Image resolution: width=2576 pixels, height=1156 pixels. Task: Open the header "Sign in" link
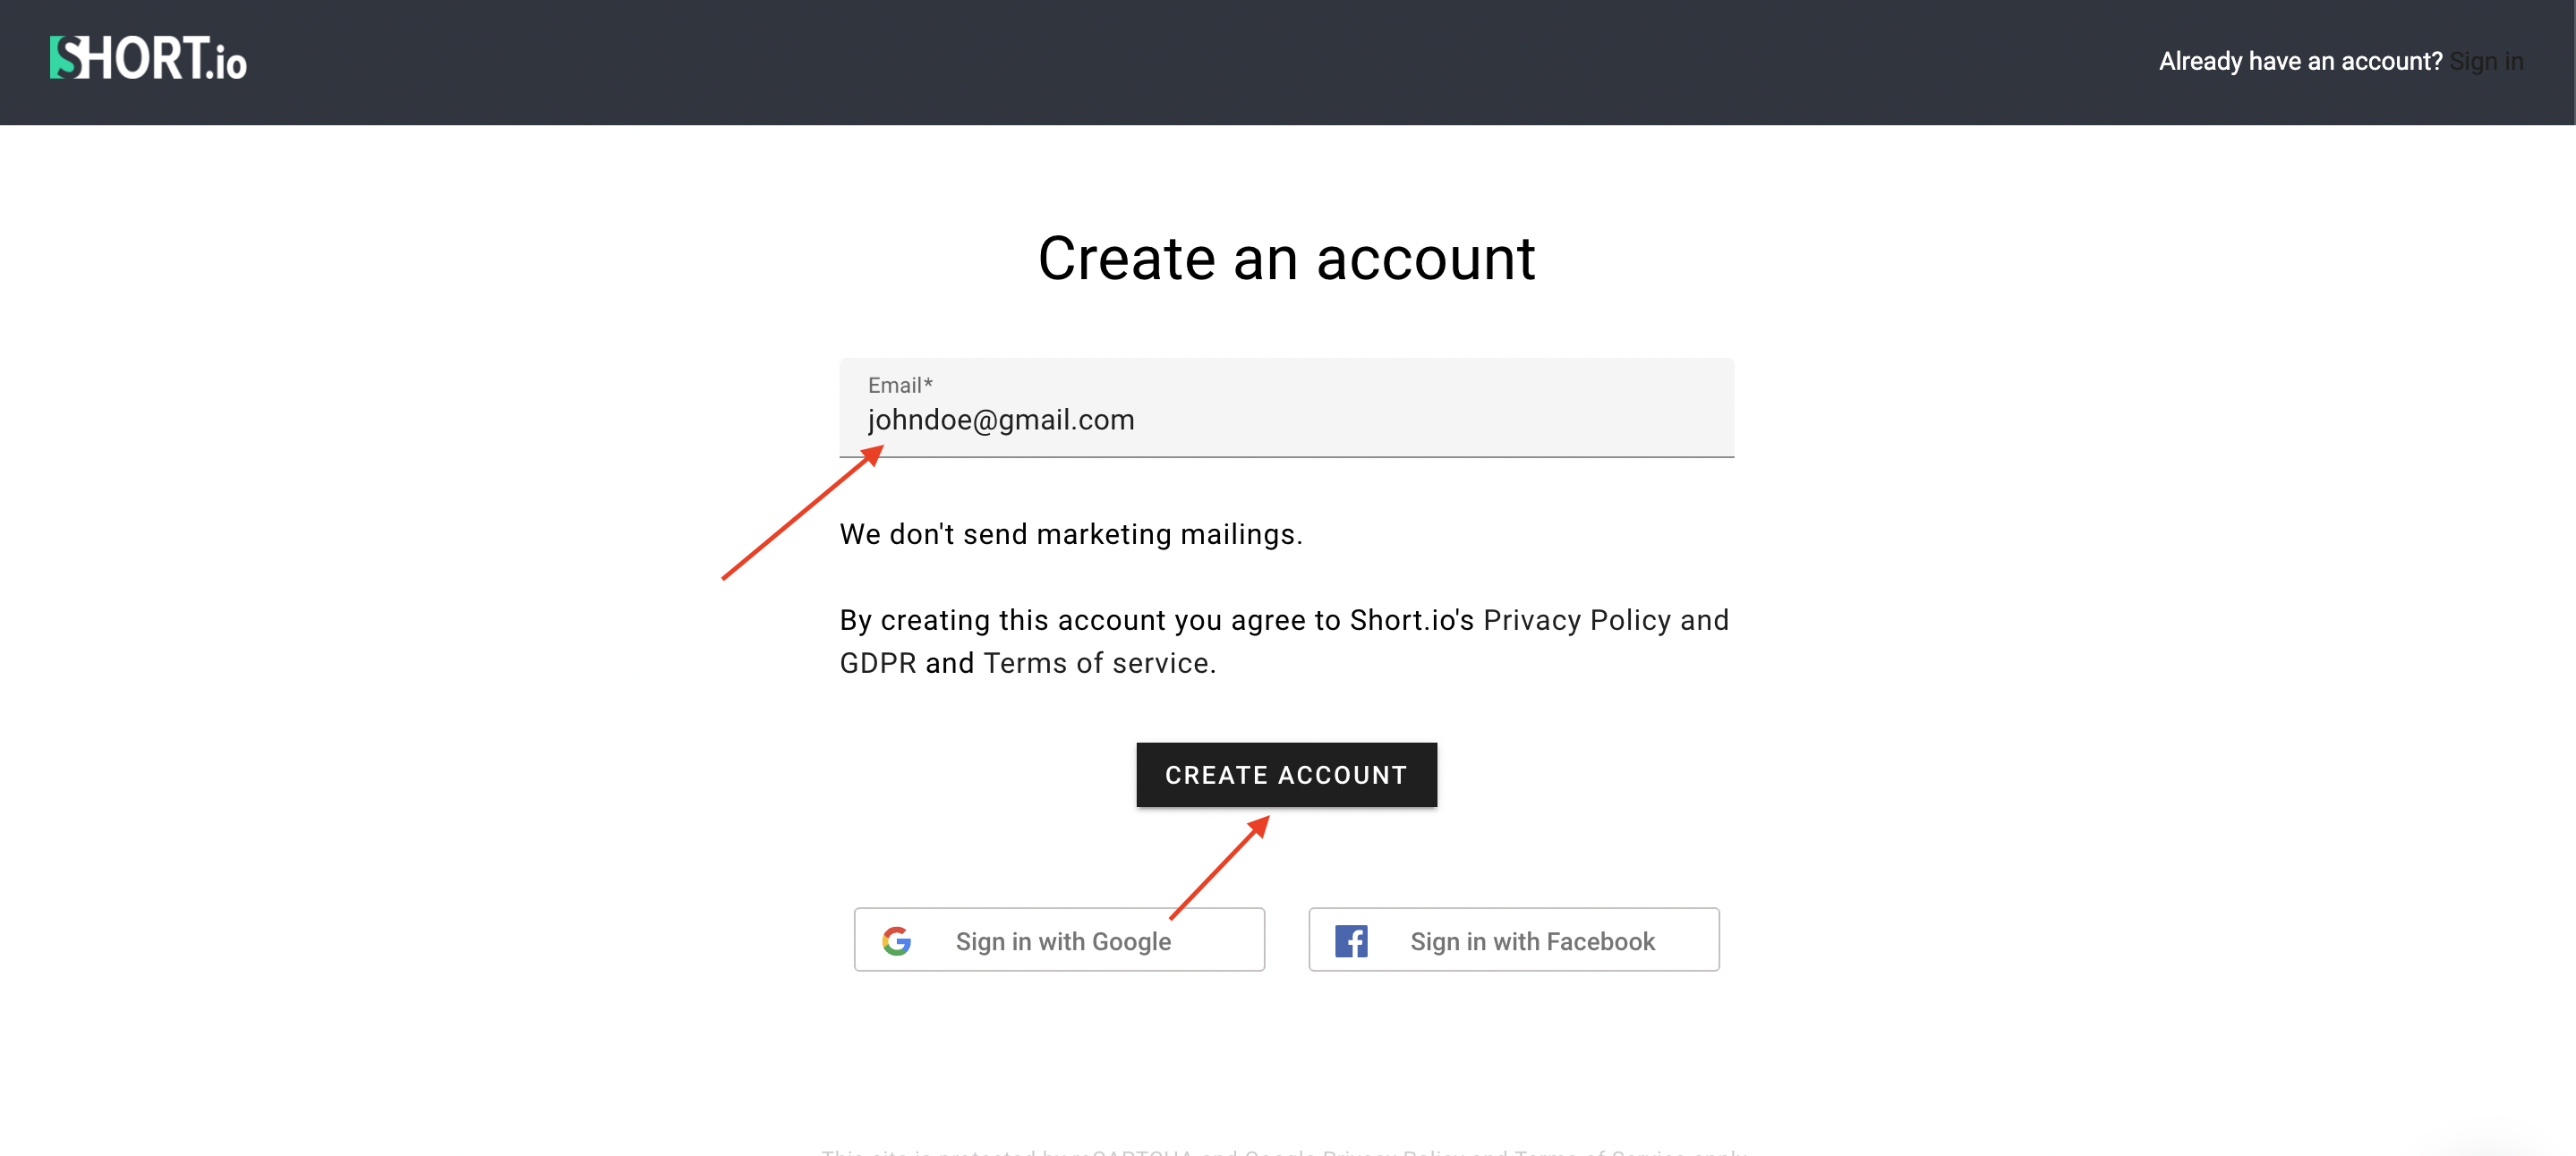(2486, 62)
